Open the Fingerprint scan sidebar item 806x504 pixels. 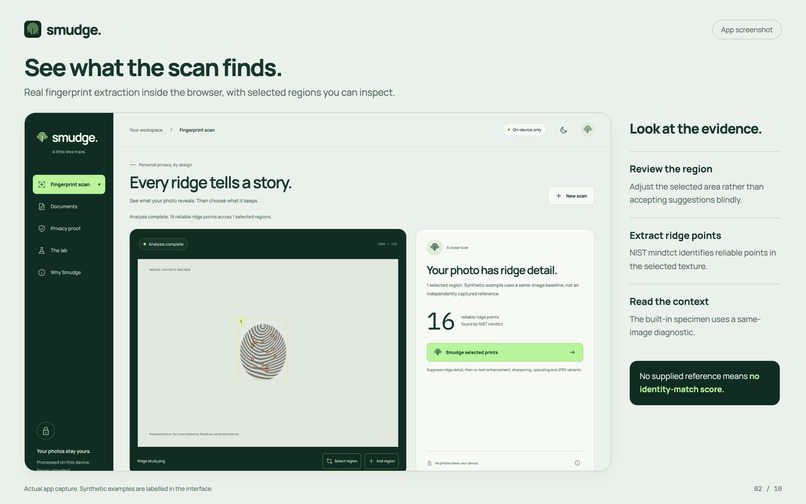69,184
